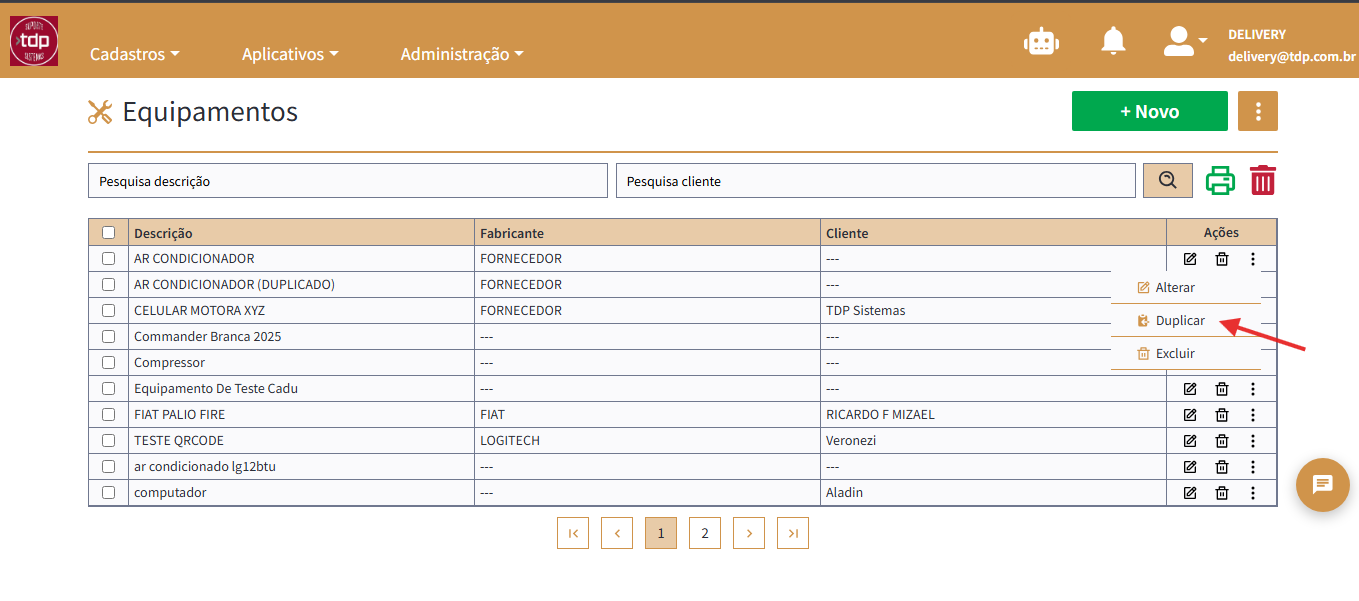The width and height of the screenshot is (1359, 601).
Task: Edit the TESTE QRCODE row
Action: (x=1190, y=441)
